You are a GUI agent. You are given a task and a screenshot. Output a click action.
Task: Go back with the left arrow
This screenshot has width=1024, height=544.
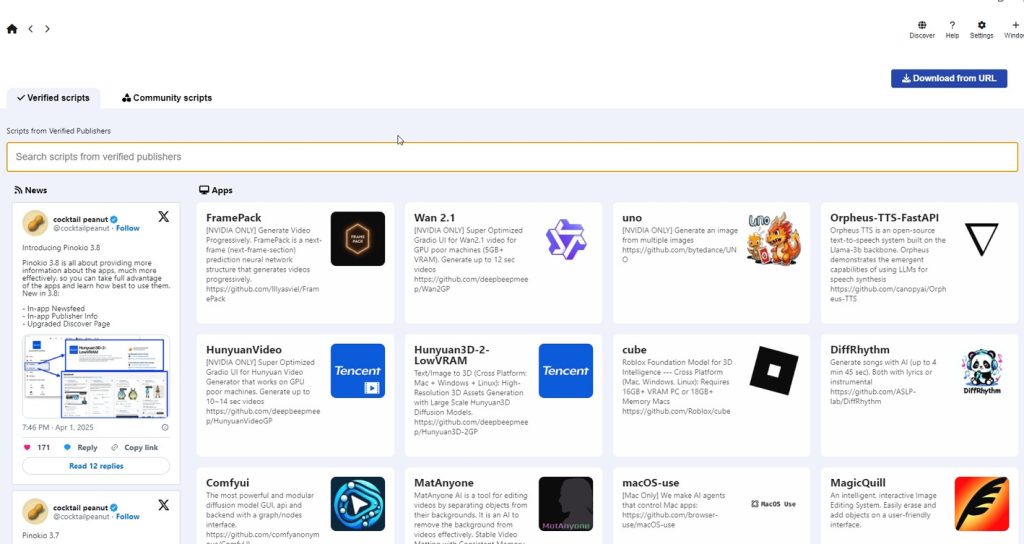pos(31,29)
